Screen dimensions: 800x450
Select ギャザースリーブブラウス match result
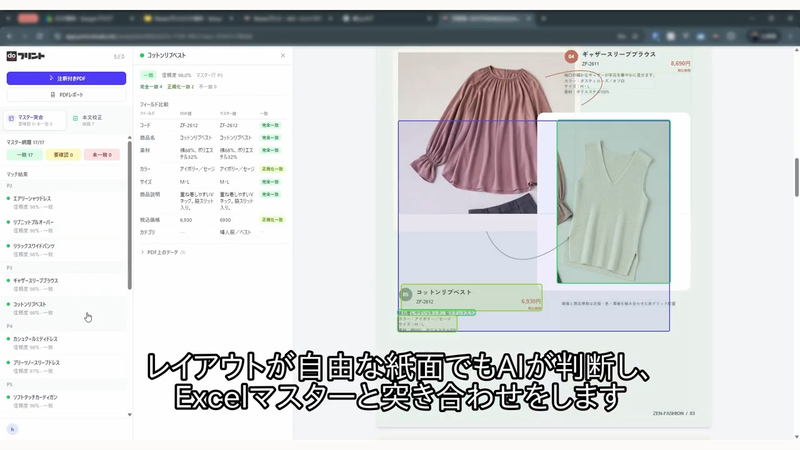tap(64, 284)
